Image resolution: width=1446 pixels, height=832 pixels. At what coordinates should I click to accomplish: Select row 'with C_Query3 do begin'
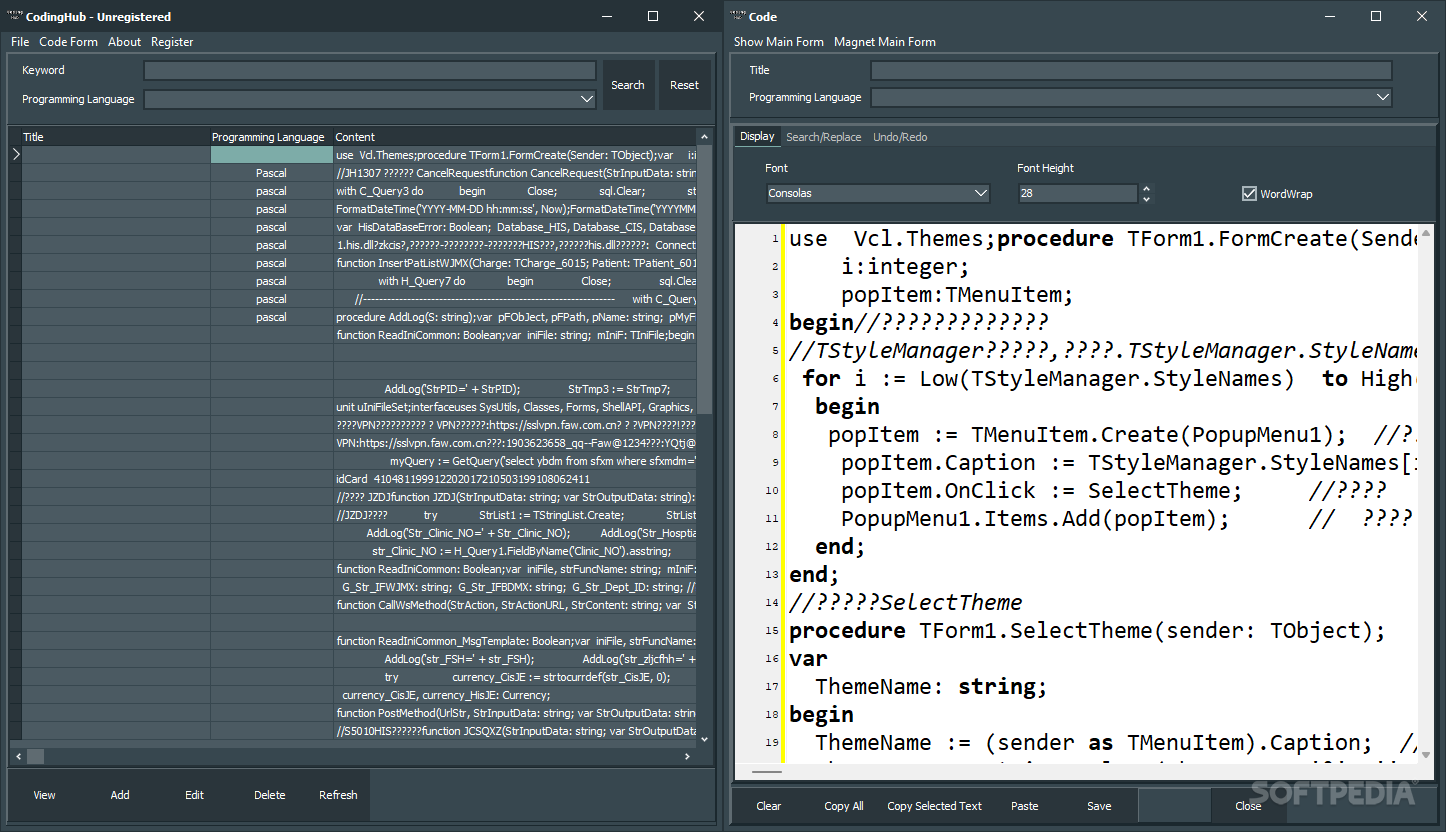[x=515, y=191]
